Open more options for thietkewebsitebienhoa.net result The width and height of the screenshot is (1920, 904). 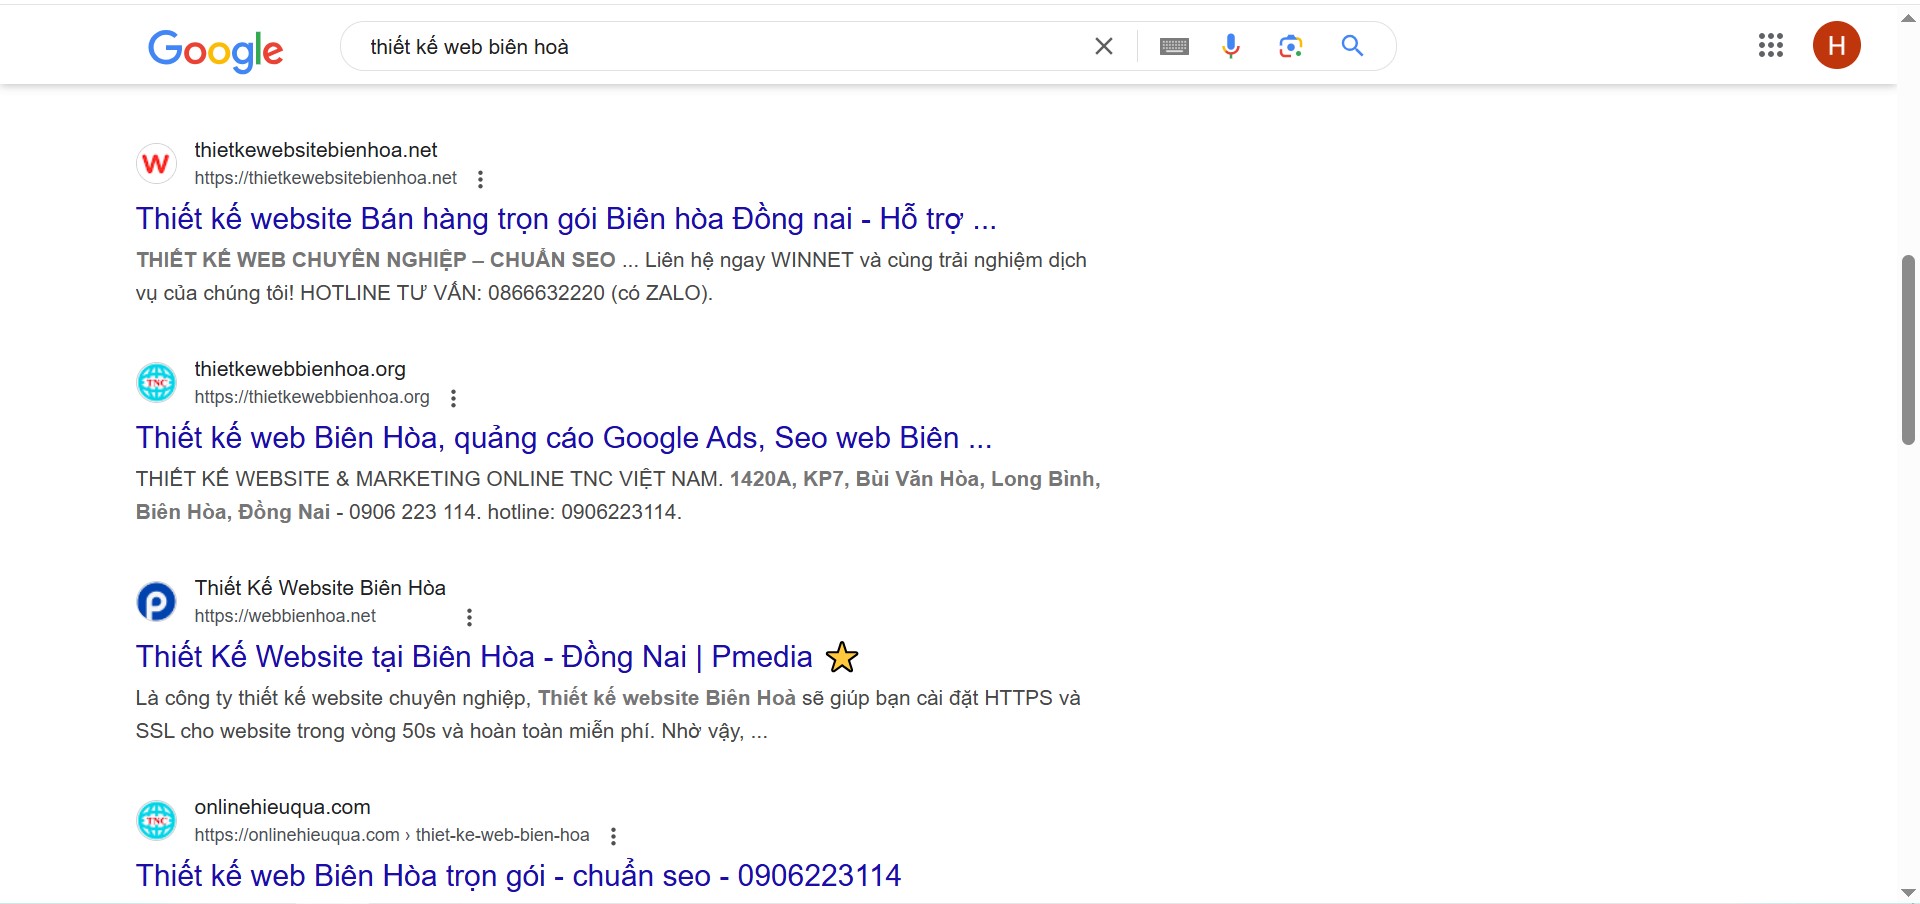pos(481,179)
